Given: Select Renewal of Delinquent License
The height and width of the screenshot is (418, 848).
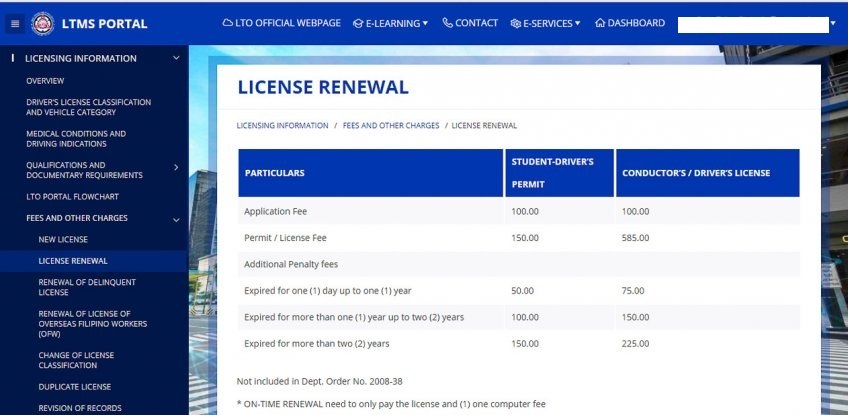Looking at the screenshot, I should coord(87,287).
